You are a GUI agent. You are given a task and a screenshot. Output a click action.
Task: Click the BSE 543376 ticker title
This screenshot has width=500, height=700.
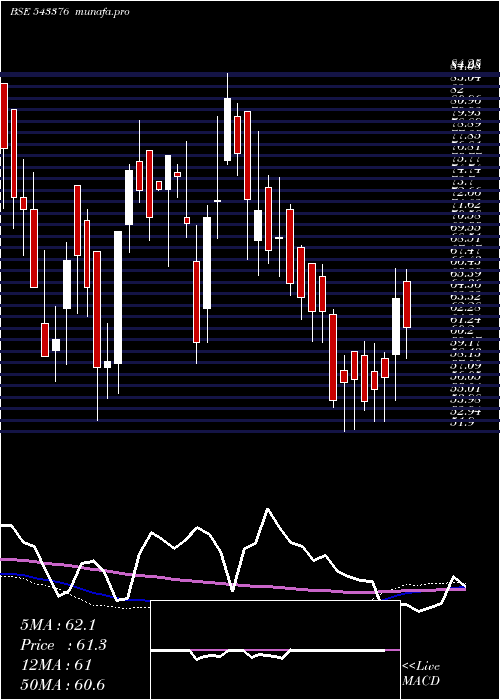[39, 12]
